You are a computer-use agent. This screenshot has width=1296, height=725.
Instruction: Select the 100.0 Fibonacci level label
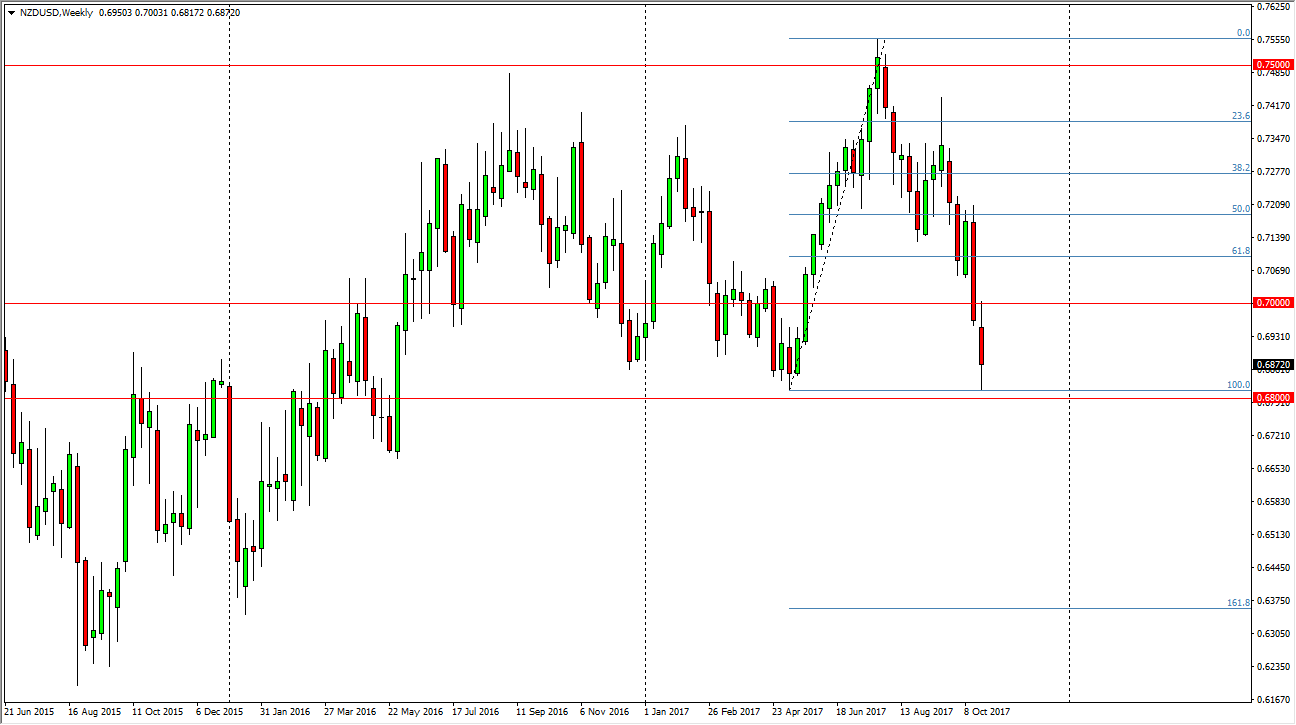coord(1240,385)
